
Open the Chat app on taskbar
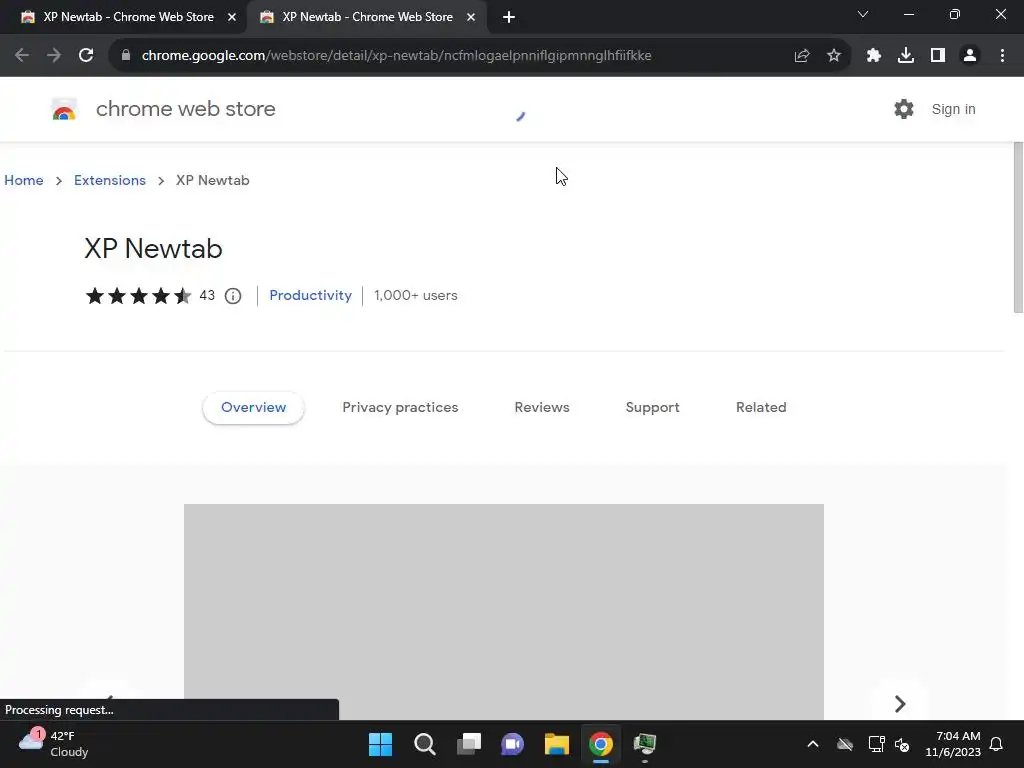[513, 744]
